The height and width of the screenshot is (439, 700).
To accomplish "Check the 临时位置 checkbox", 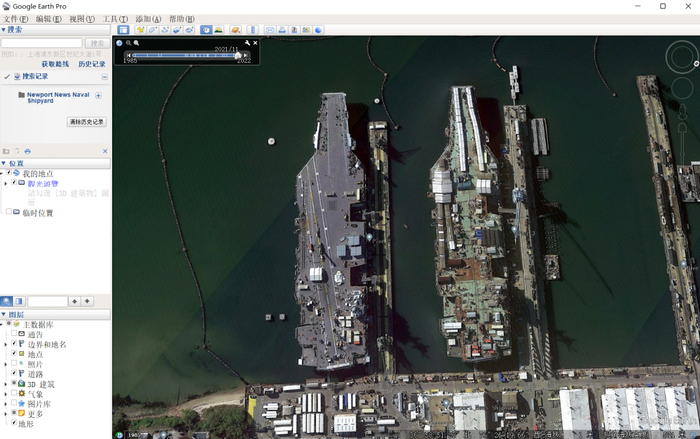I will [x=9, y=212].
